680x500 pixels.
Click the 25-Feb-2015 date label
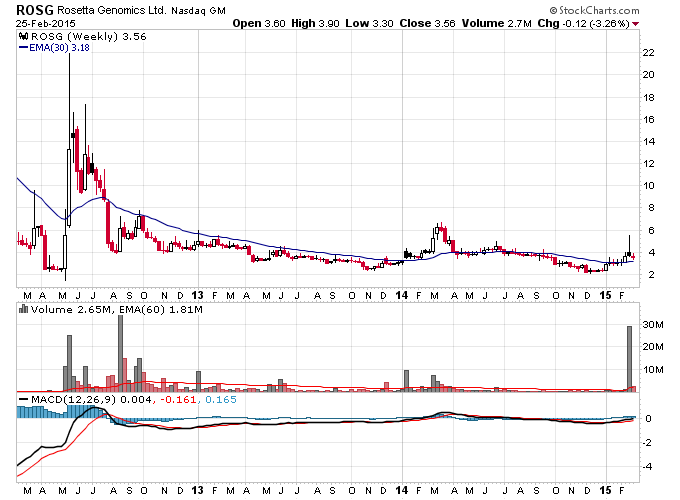click(46, 23)
